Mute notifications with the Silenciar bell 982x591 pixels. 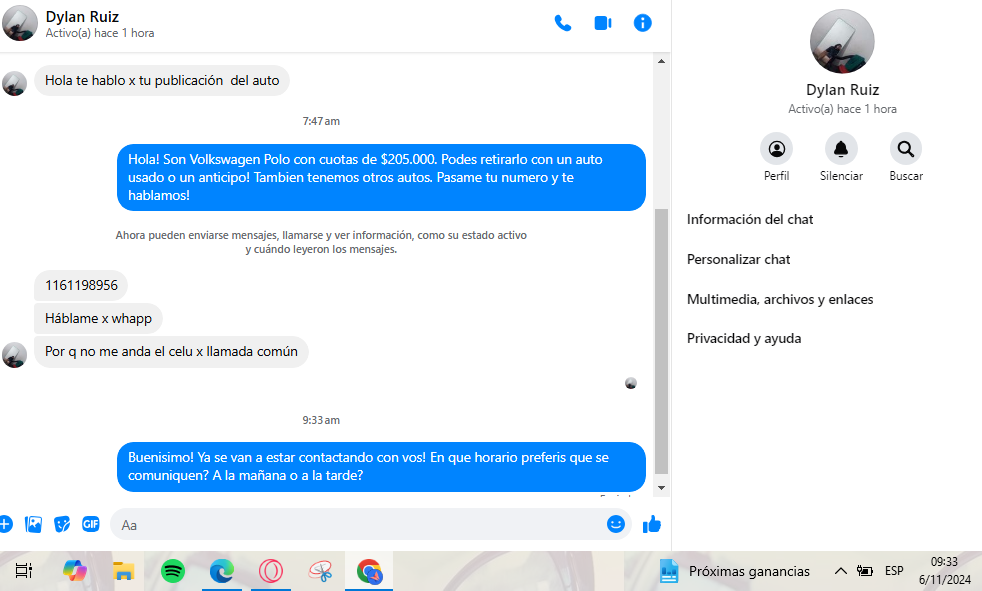(x=841, y=149)
